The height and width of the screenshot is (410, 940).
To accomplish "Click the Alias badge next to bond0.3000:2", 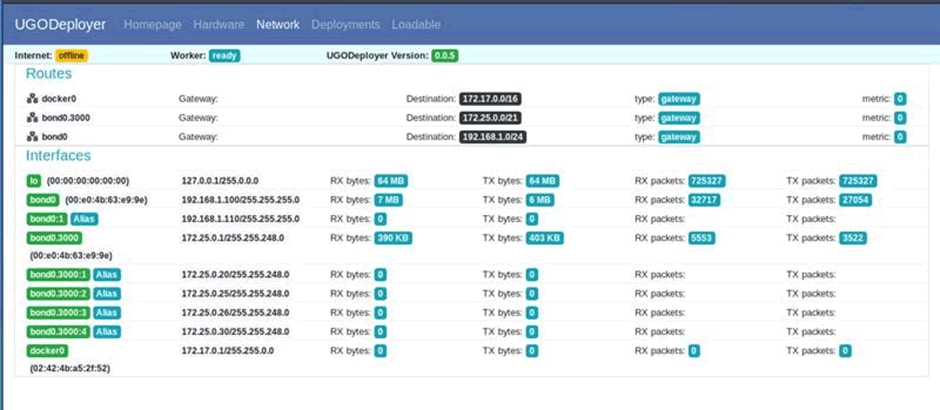I will [x=107, y=294].
